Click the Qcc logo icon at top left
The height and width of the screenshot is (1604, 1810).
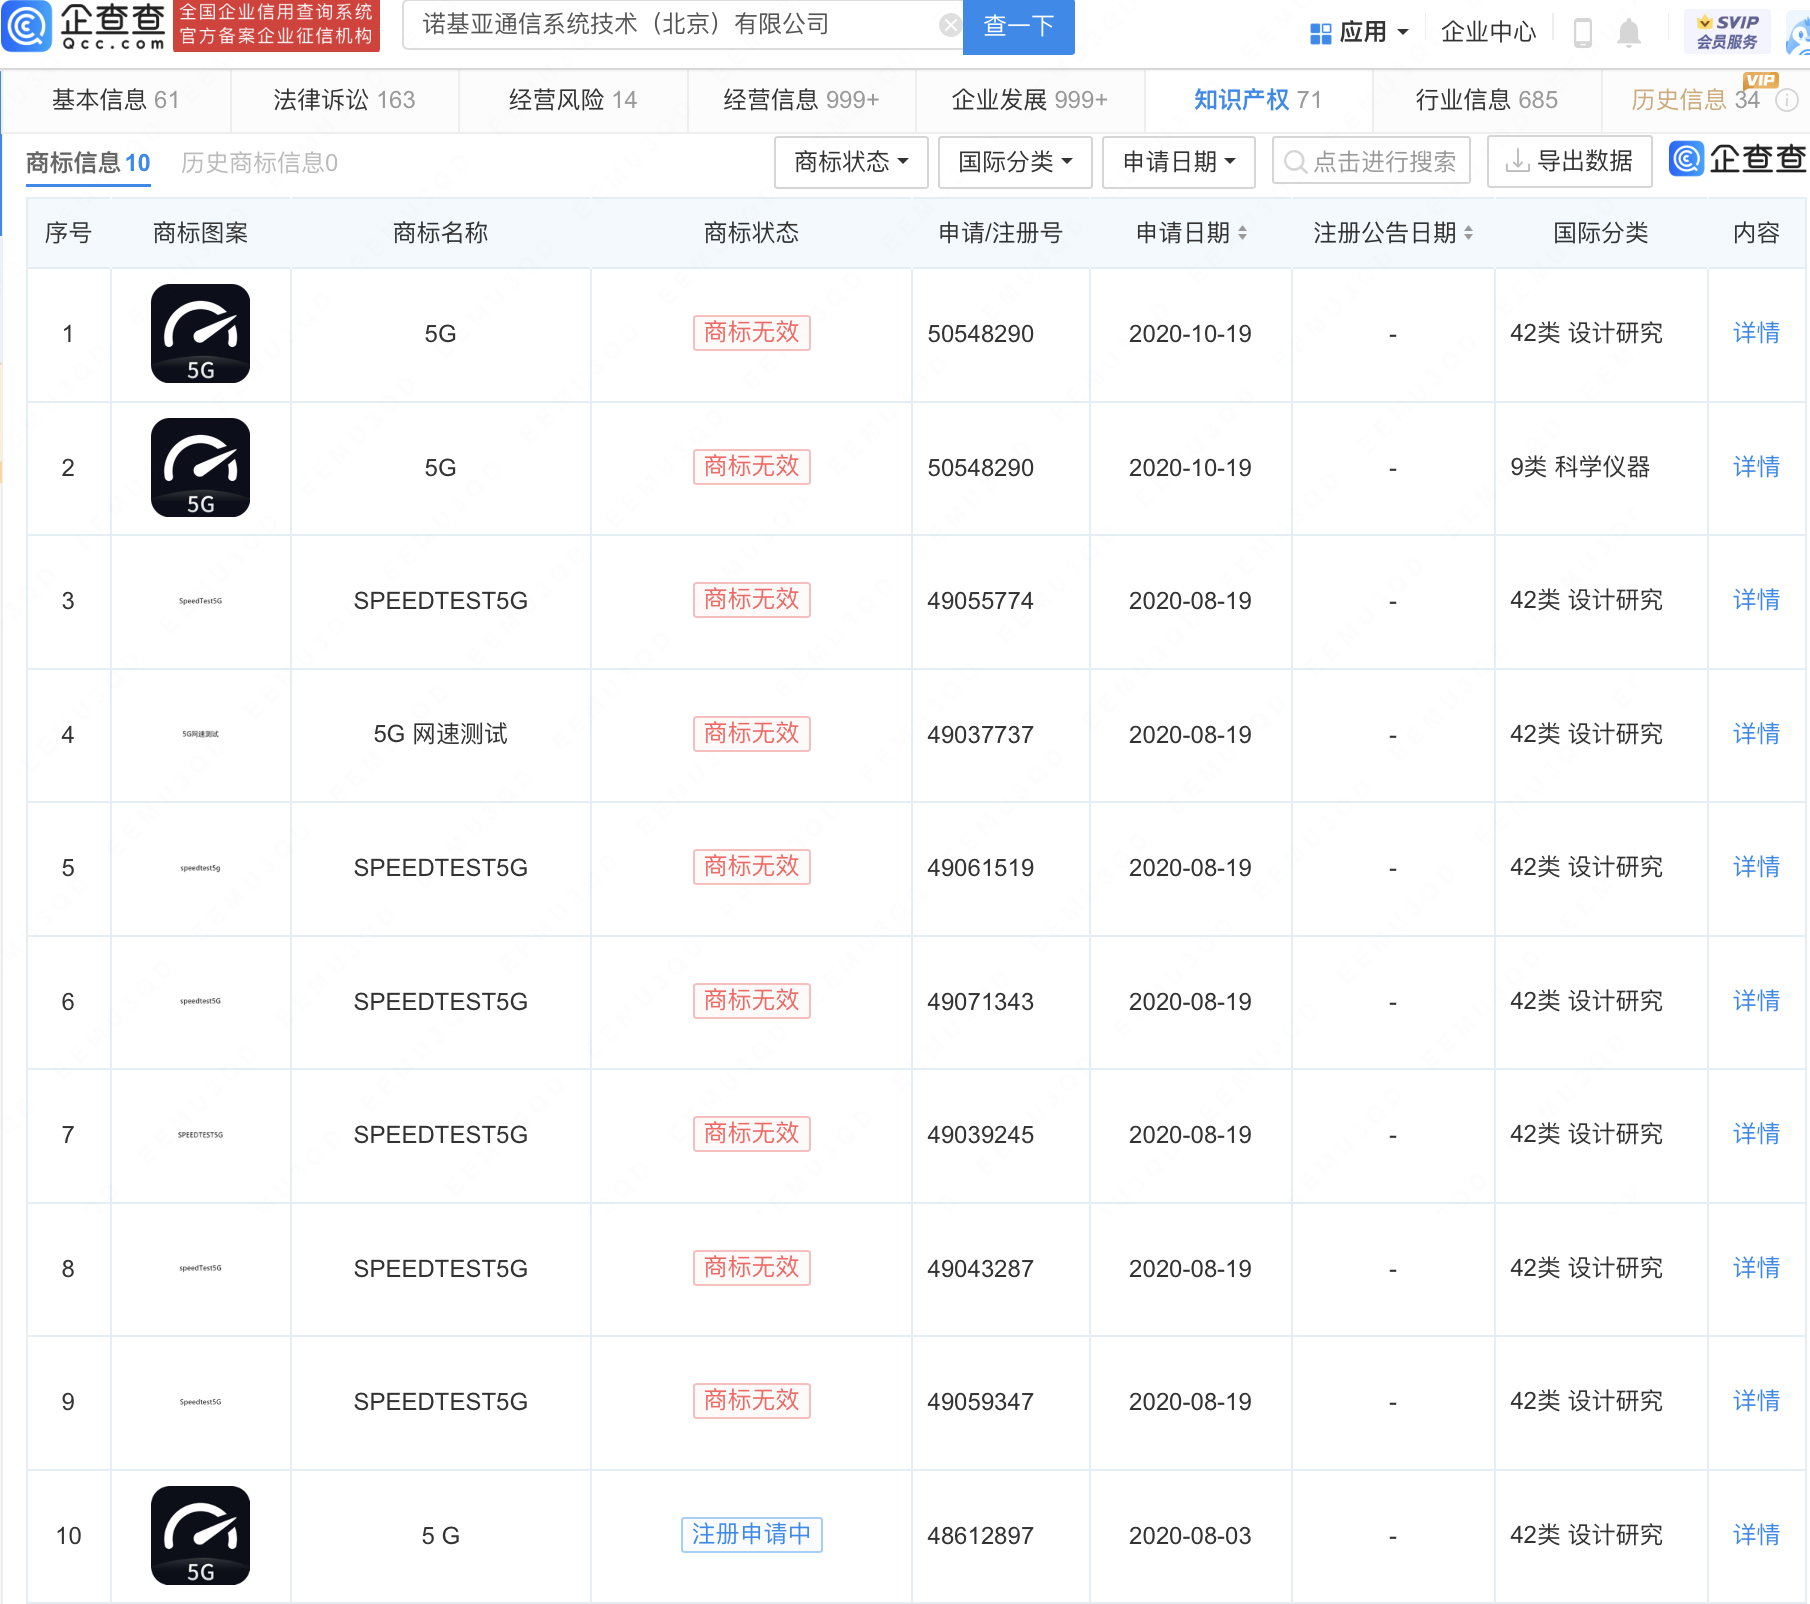pyautogui.click(x=27, y=26)
